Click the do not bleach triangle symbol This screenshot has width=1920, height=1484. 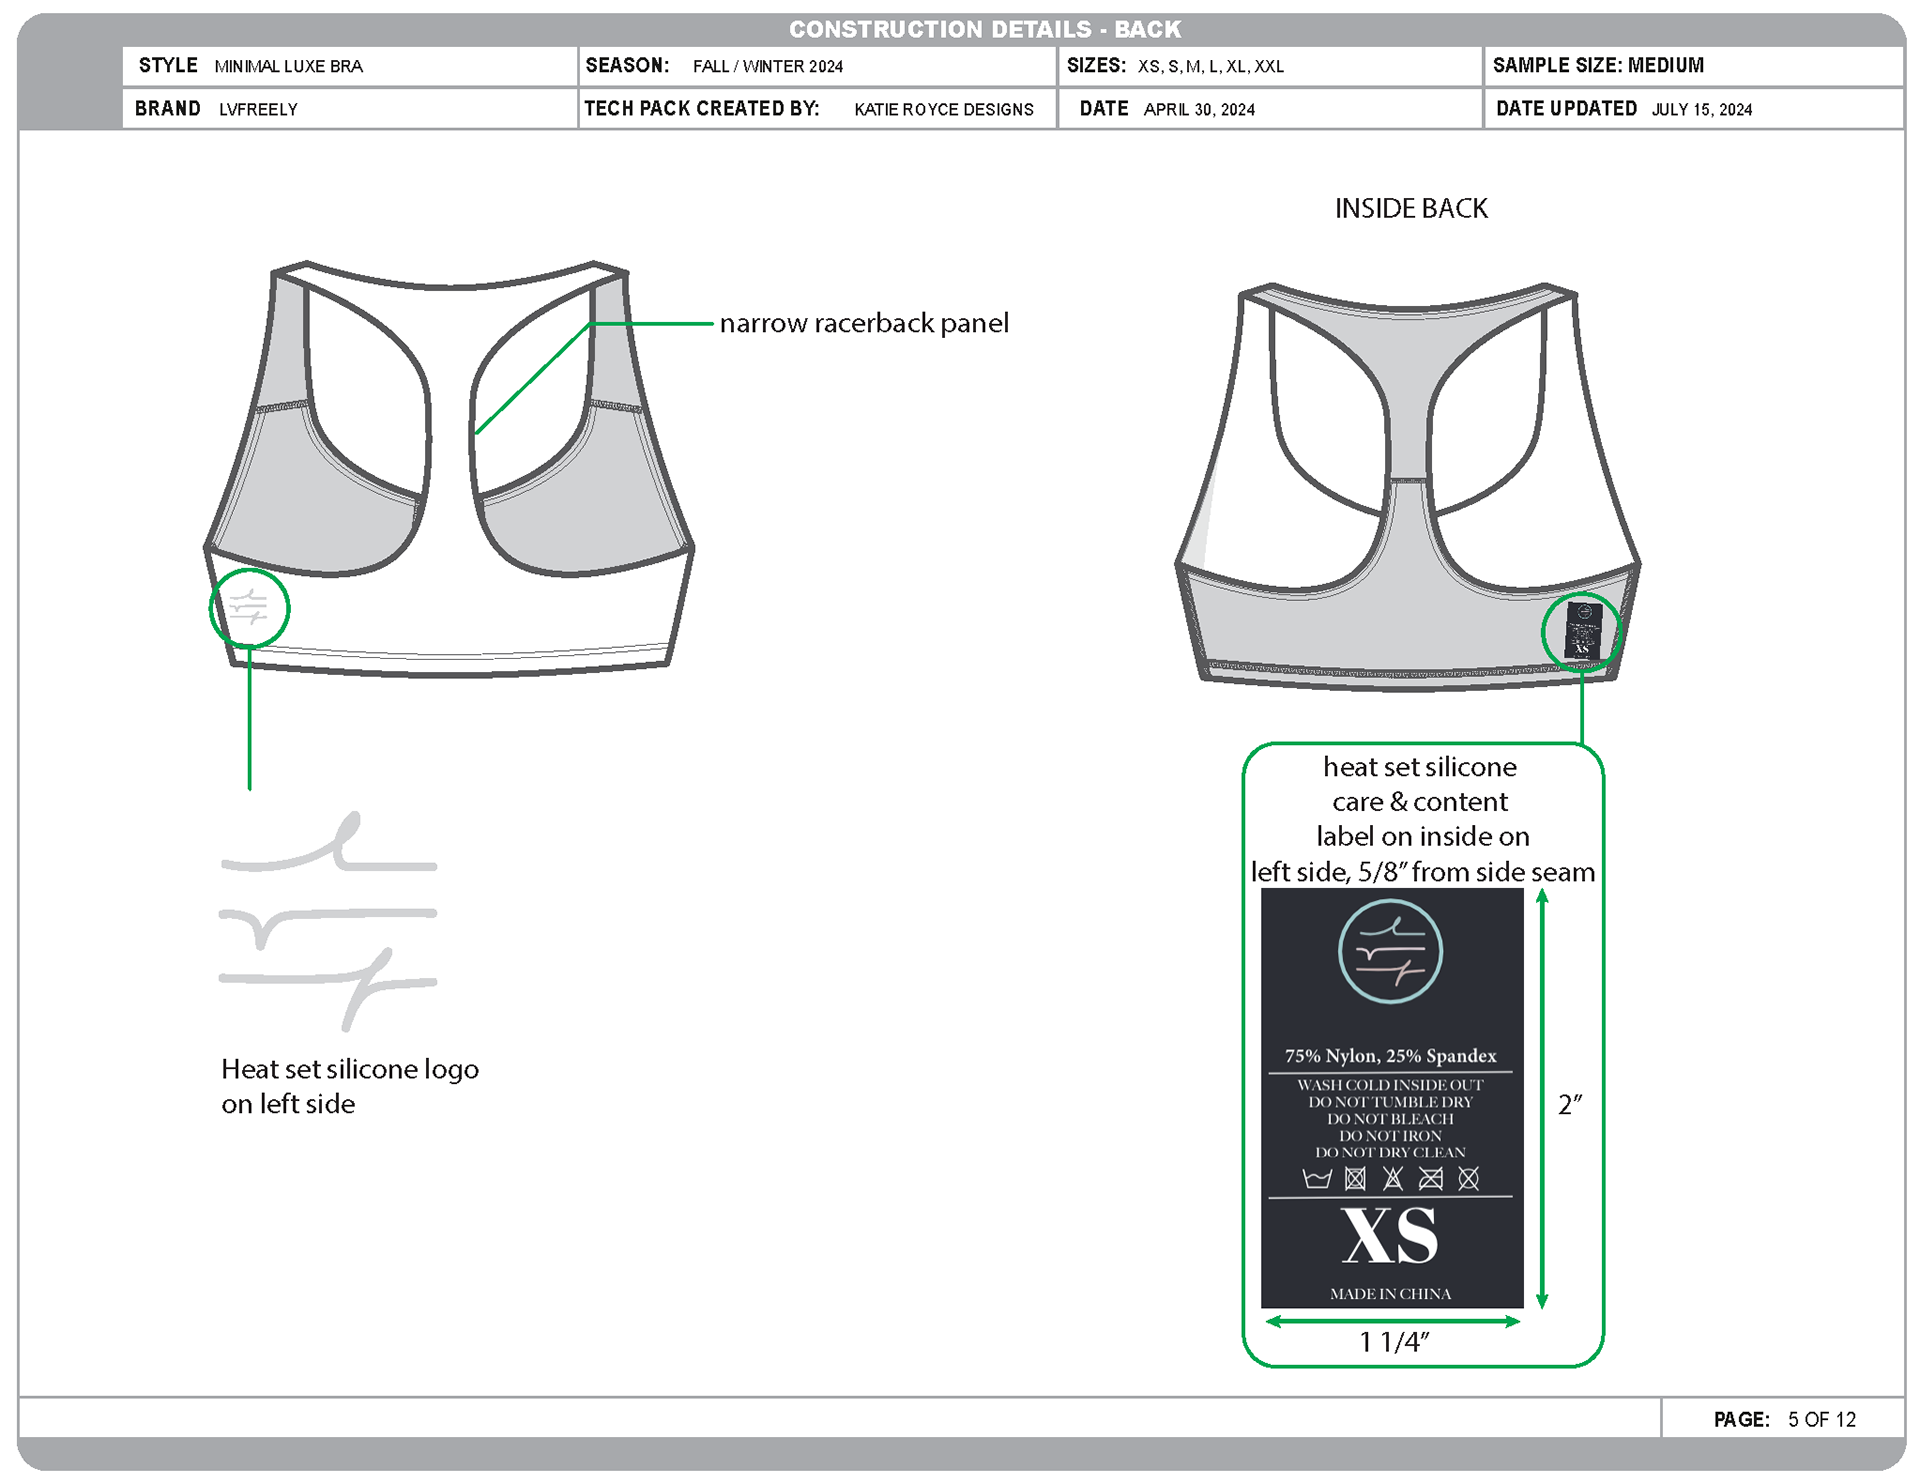pos(1393,1179)
